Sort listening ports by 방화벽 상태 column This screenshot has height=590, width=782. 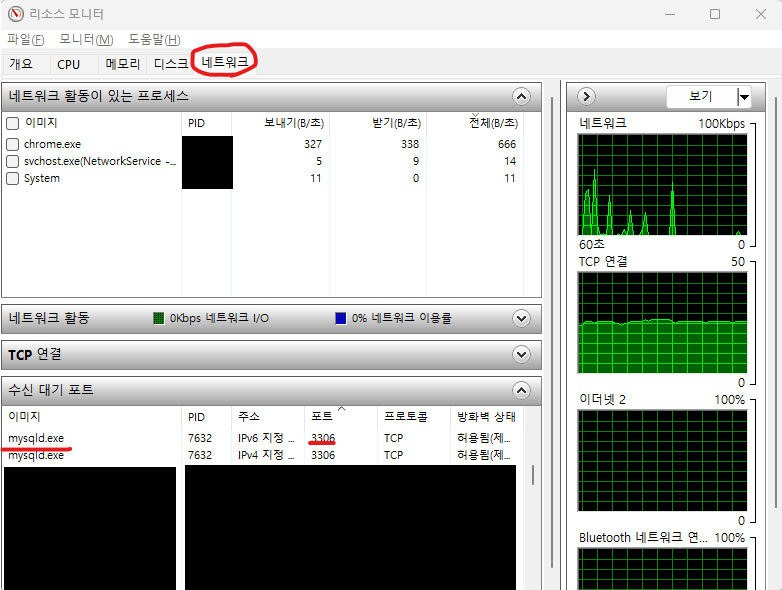[x=487, y=416]
